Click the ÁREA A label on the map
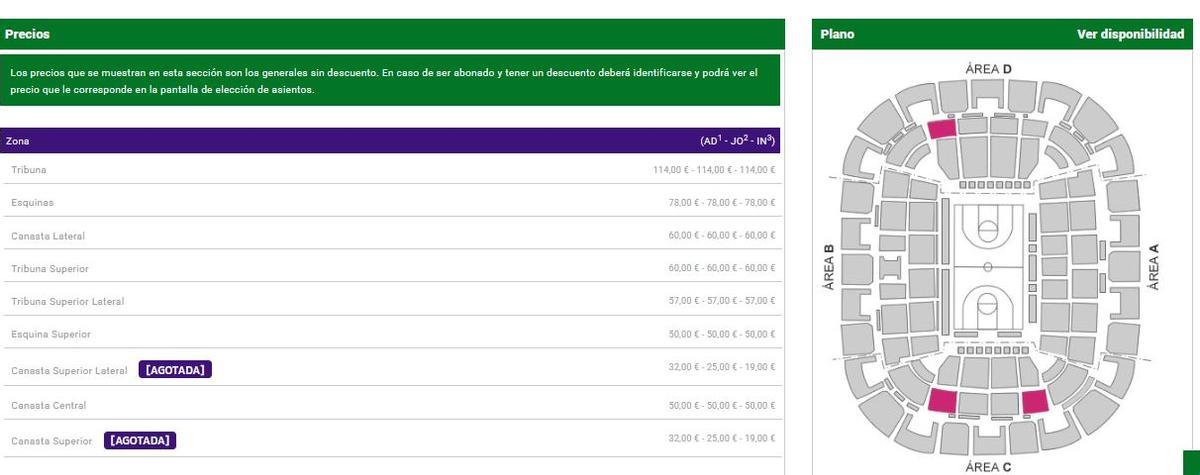Viewport: 1200px width, 475px height. (1155, 267)
